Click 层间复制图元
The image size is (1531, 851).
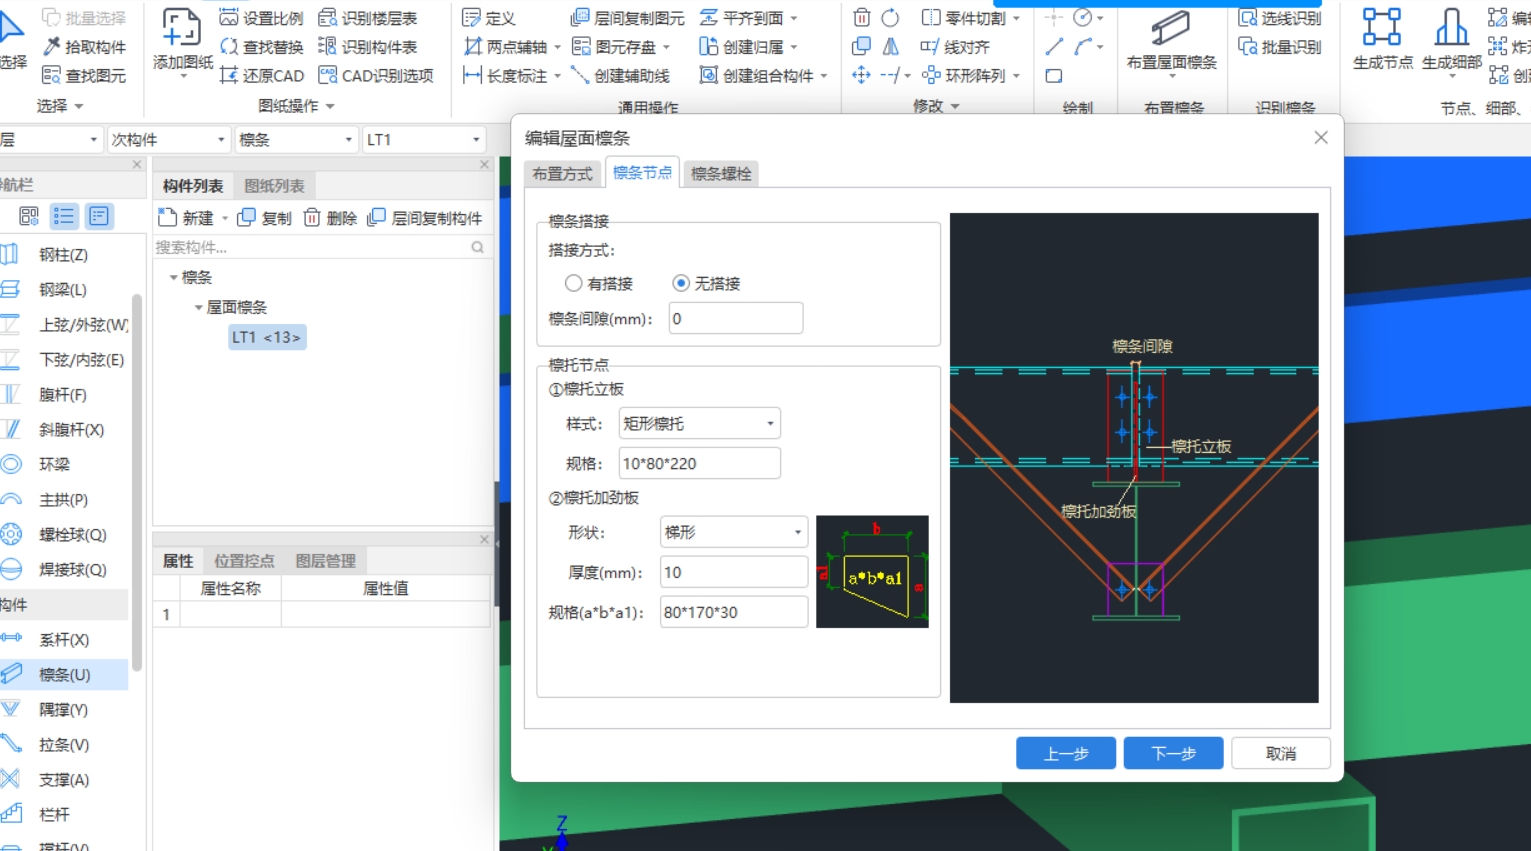627,18
